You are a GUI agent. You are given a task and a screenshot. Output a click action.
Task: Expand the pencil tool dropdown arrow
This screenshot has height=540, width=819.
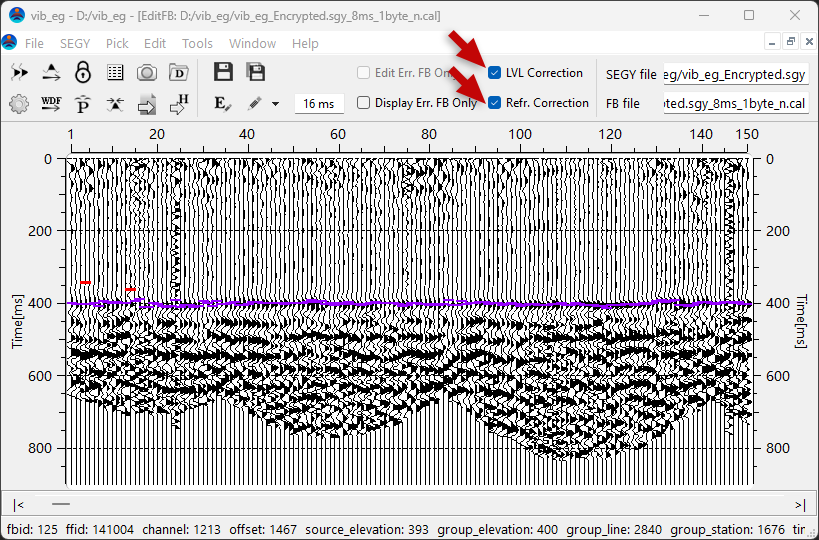(275, 103)
